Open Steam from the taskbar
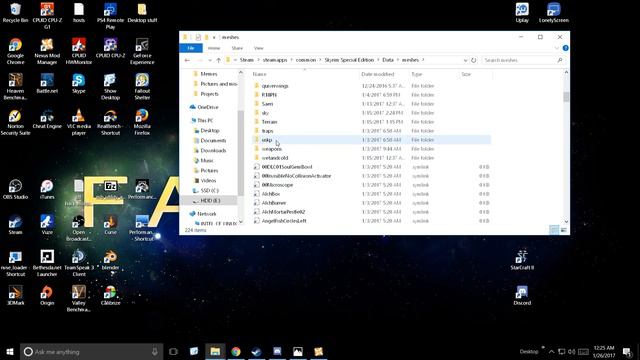This screenshot has height=360, width=640. (256, 352)
